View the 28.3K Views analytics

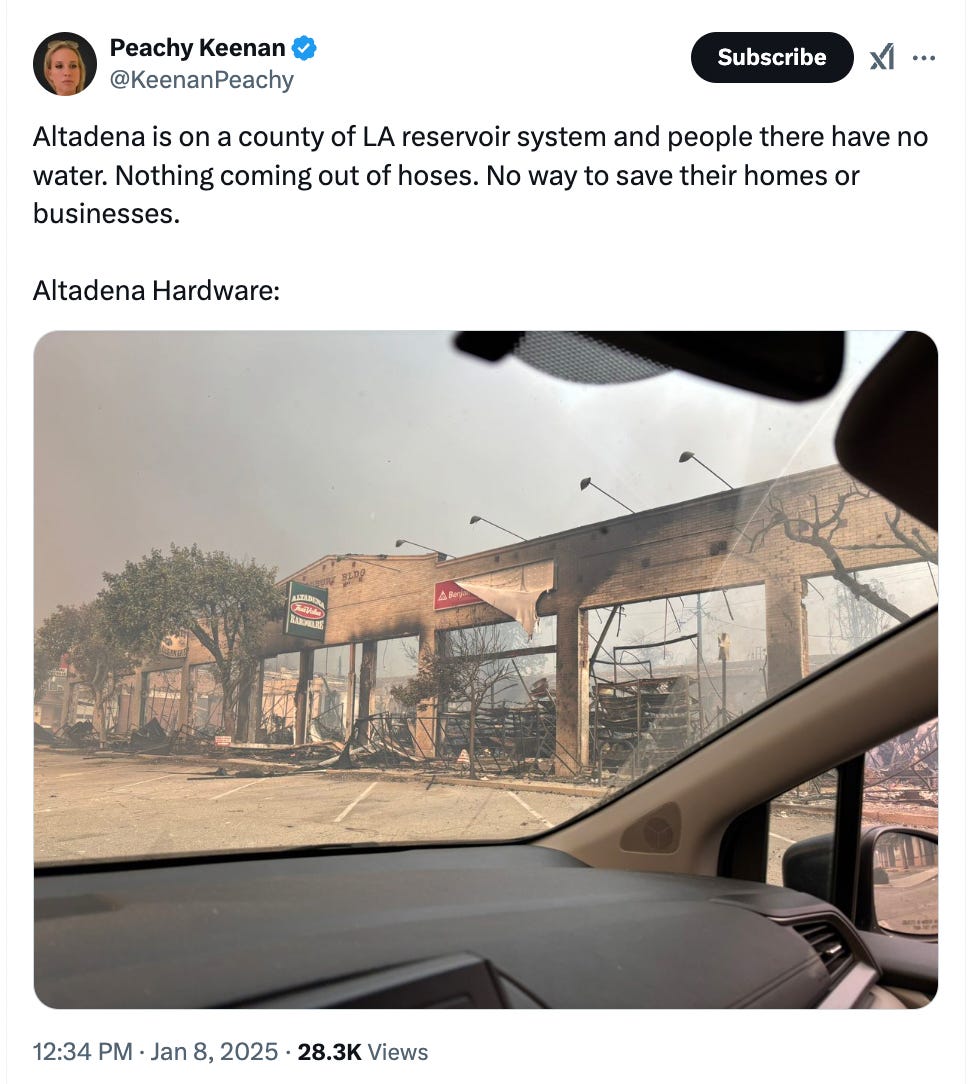pyautogui.click(x=363, y=1052)
